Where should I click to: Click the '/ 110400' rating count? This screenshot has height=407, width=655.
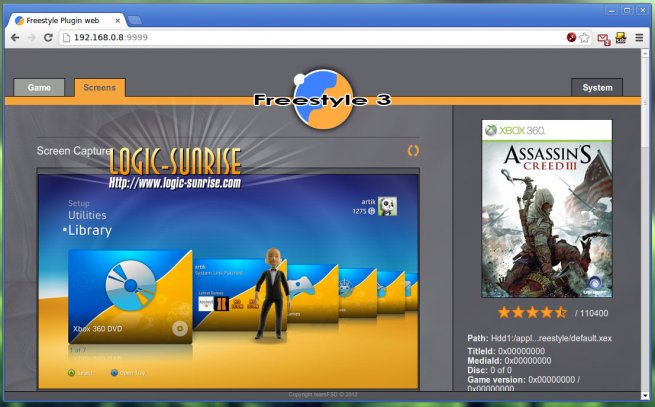591,313
